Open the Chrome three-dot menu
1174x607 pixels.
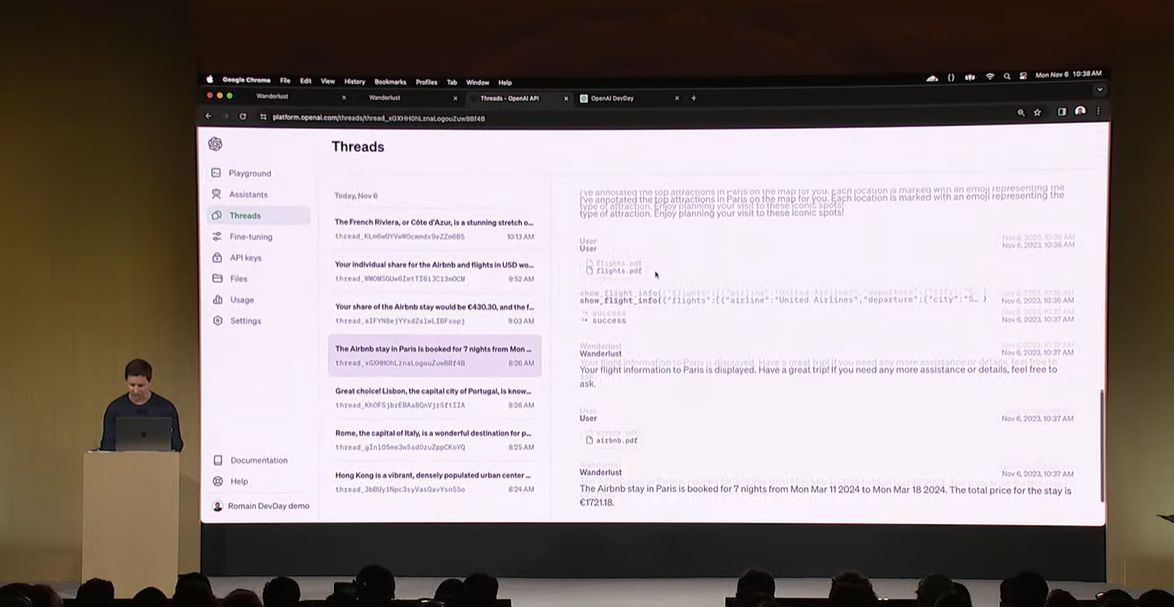[x=1098, y=111]
